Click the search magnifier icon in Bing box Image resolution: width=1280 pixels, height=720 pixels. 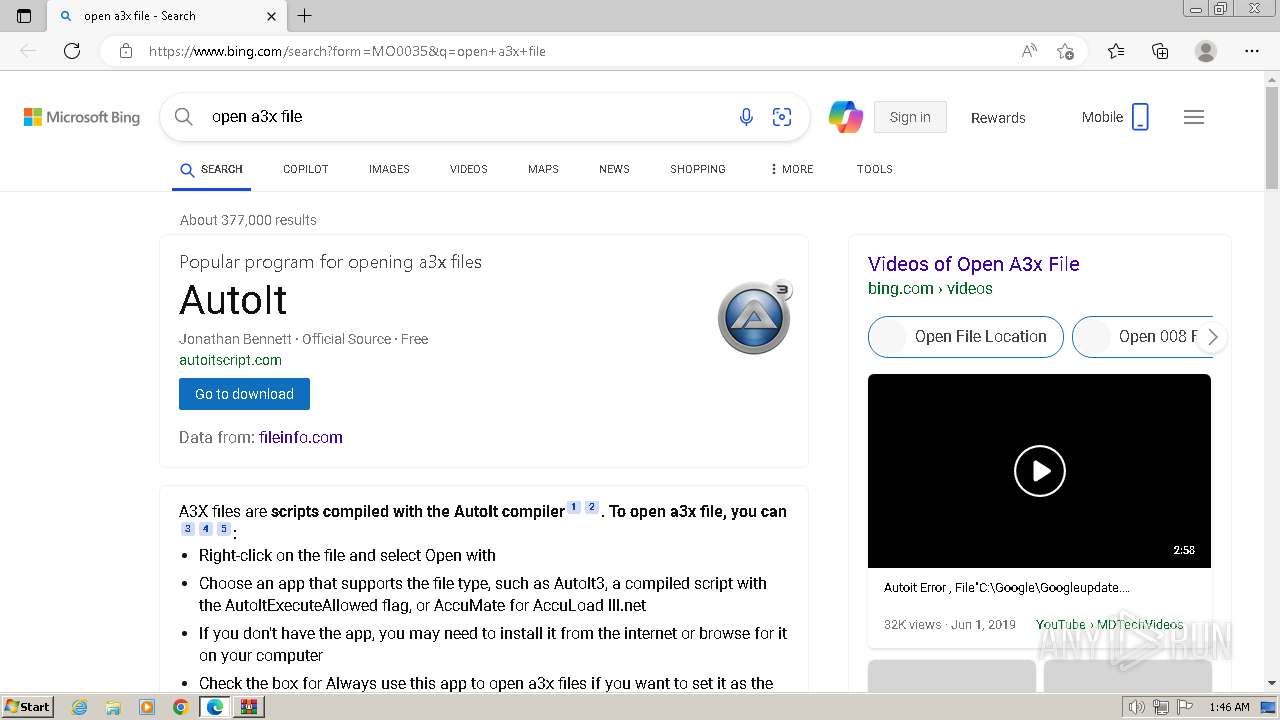click(x=184, y=117)
